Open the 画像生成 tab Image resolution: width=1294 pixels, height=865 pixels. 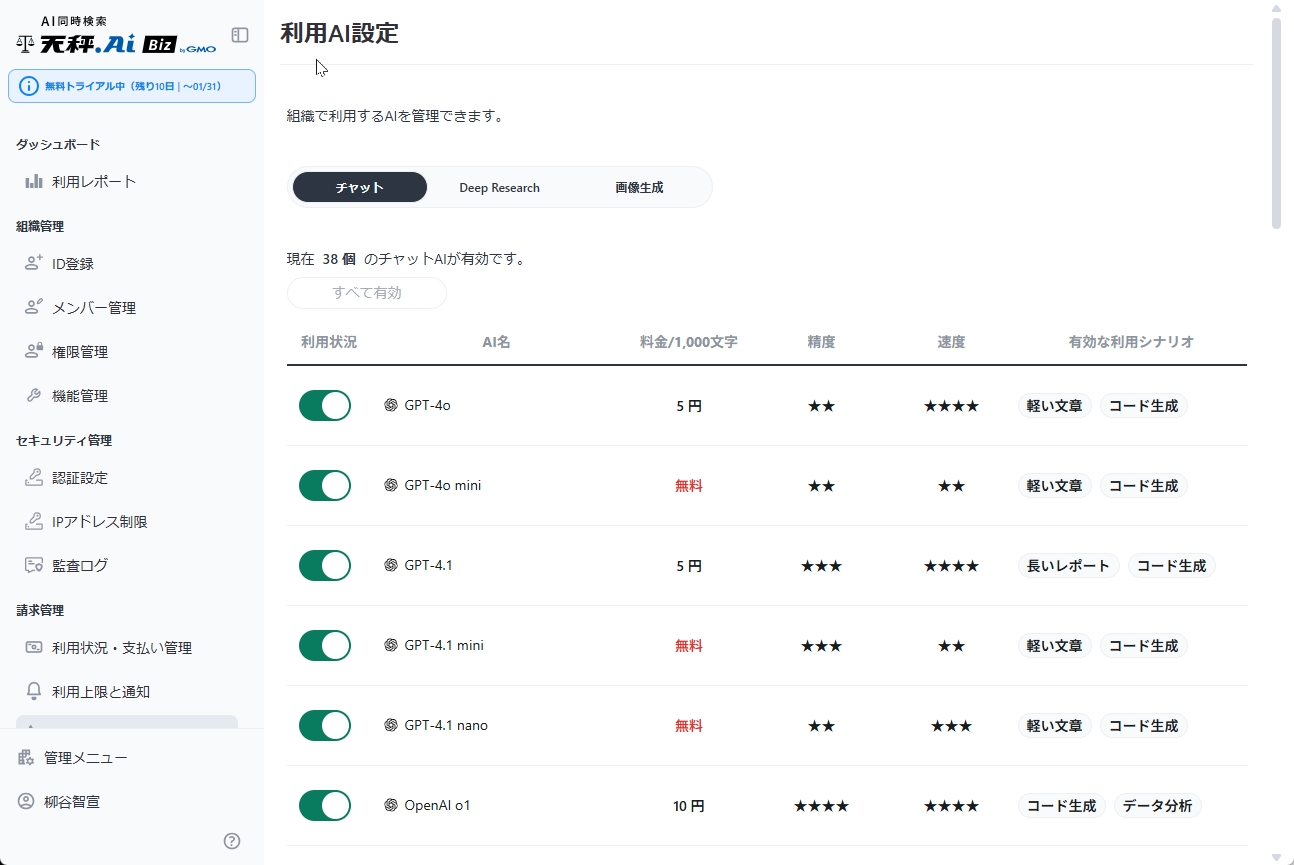pyautogui.click(x=639, y=187)
